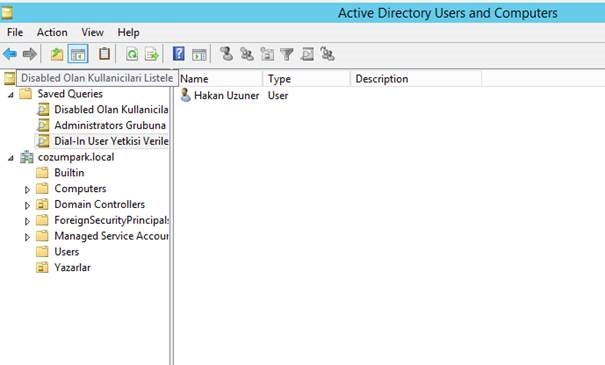Image resolution: width=605 pixels, height=365 pixels.
Task: Open filter options funnel icon
Action: (x=287, y=54)
